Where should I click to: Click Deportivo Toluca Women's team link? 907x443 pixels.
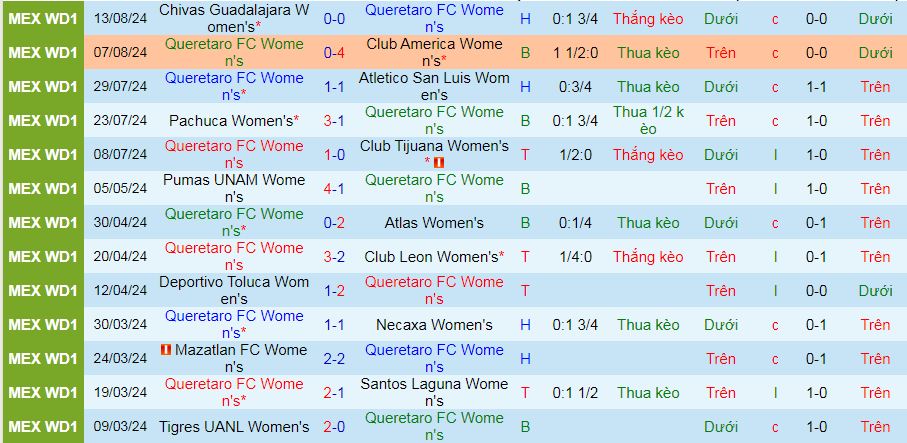(234, 290)
